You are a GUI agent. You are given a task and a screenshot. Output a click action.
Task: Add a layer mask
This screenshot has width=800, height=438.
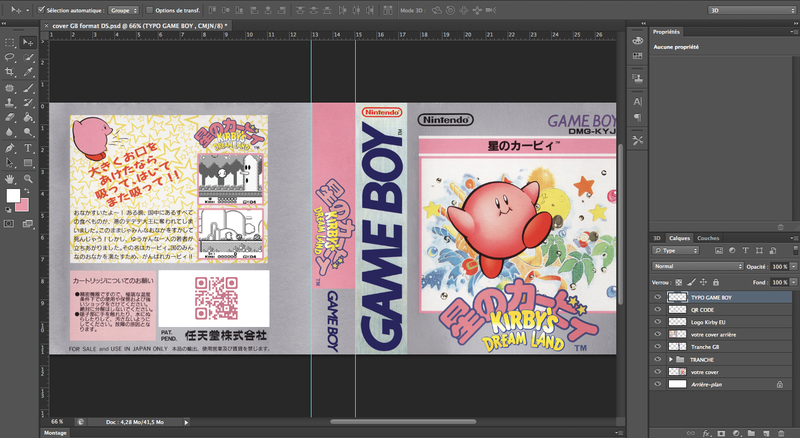[x=721, y=433]
